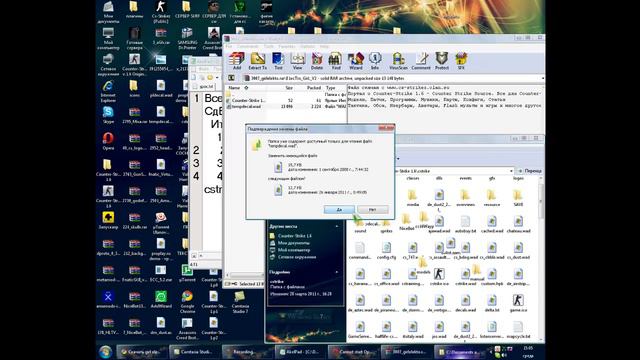640x360 pixels.
Task: Expand the WinRAR archive path dropdown
Action: pos(542,78)
